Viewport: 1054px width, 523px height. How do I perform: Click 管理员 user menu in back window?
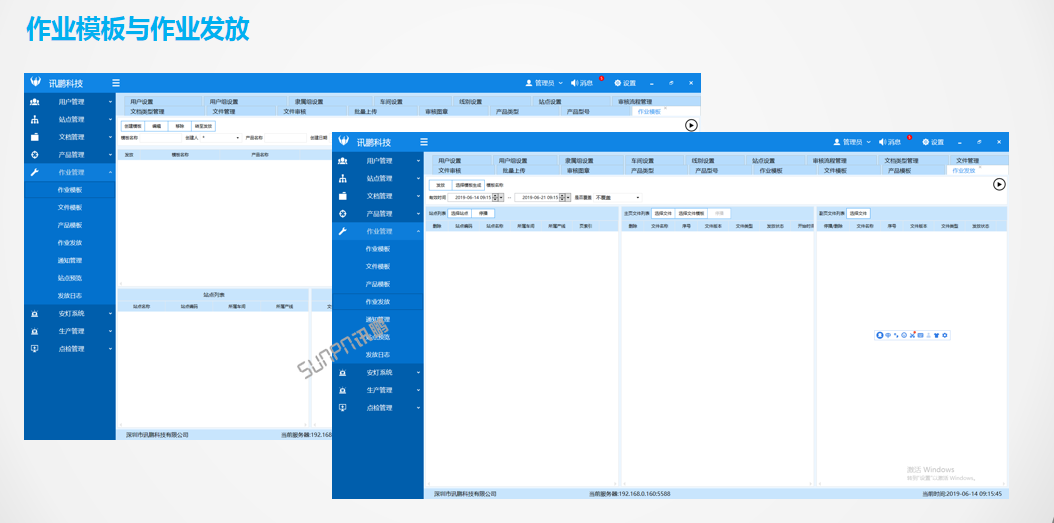coord(544,83)
